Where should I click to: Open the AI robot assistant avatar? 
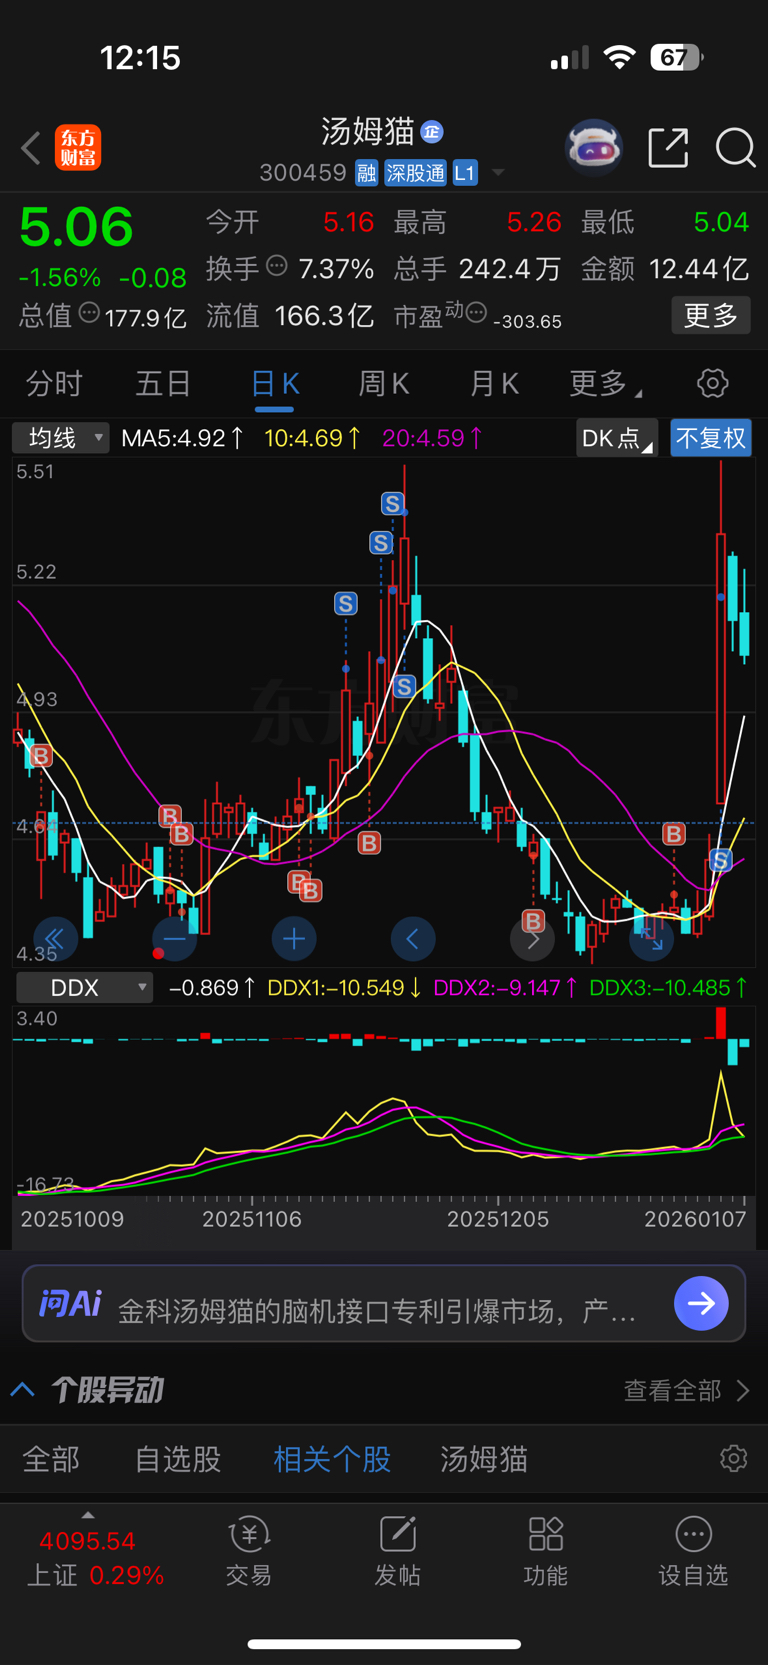pos(594,148)
